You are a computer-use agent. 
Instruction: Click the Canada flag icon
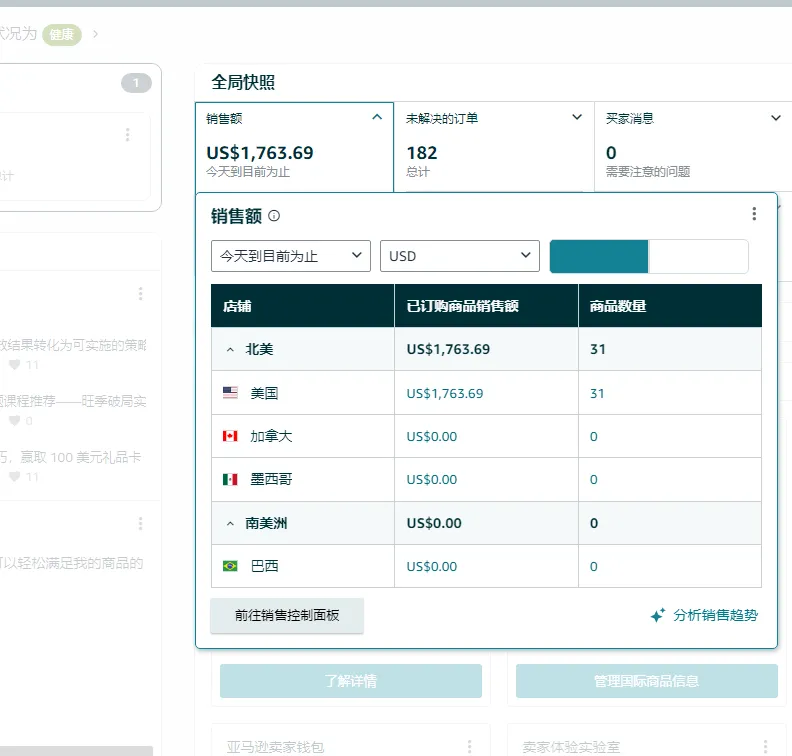pyautogui.click(x=230, y=437)
